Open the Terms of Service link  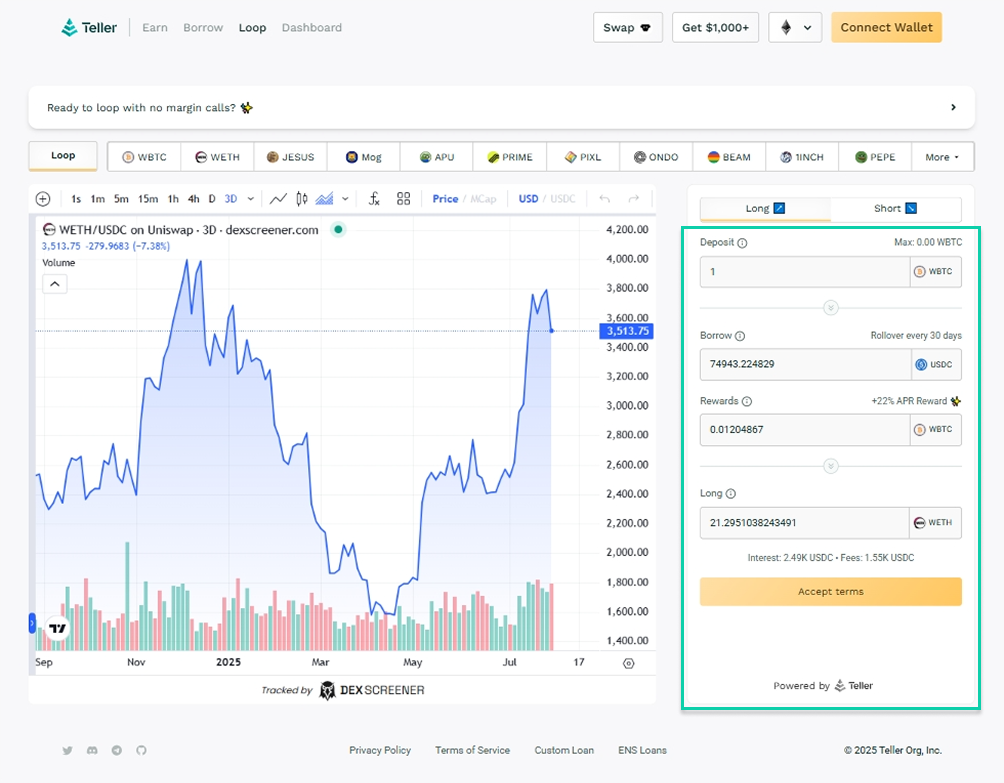[x=473, y=750]
